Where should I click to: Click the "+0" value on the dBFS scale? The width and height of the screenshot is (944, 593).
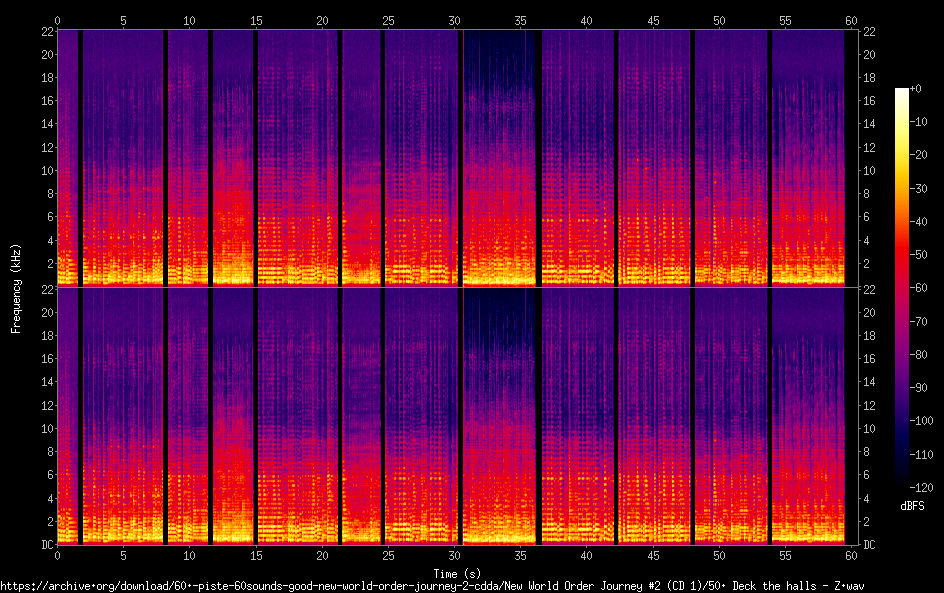915,88
